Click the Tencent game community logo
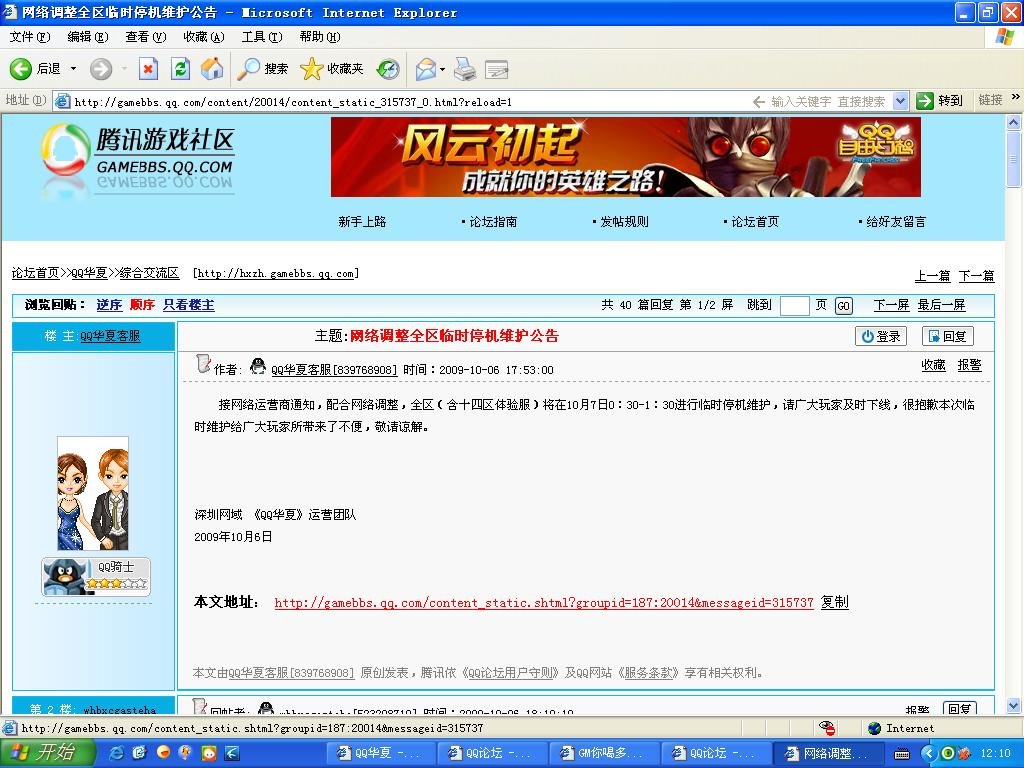This screenshot has width=1024, height=768. 138,158
